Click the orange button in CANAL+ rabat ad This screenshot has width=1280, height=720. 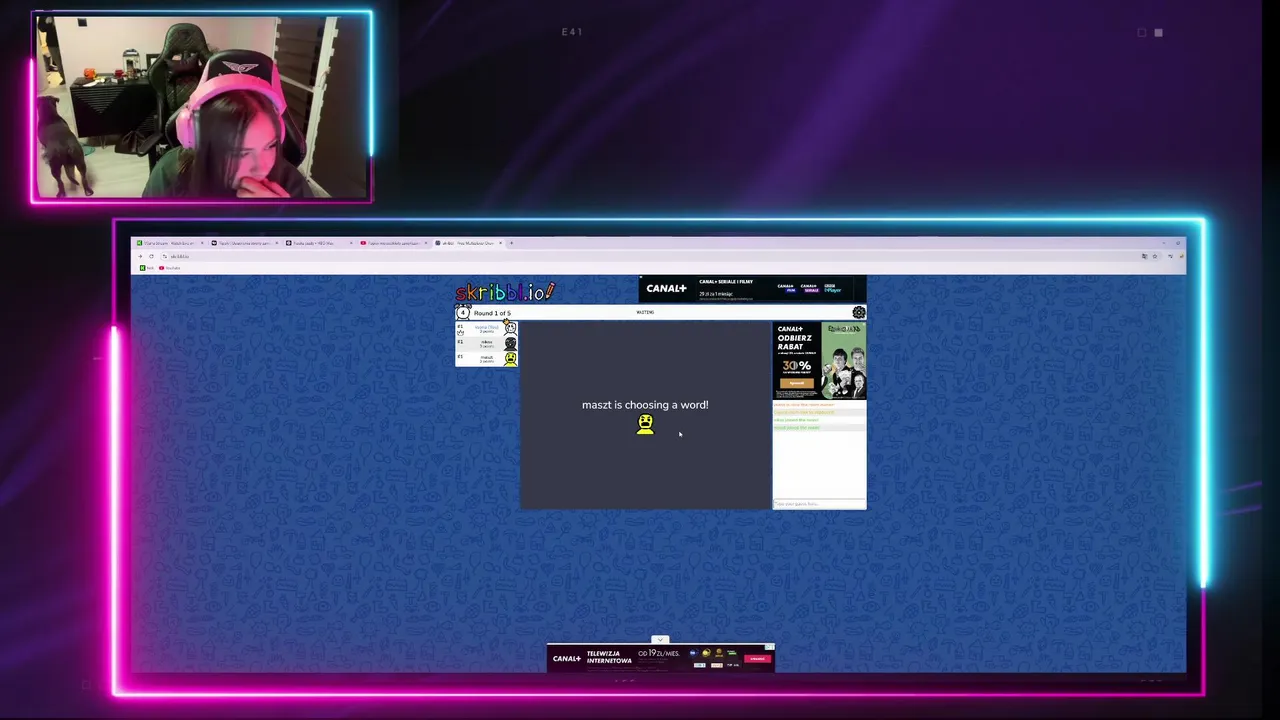pos(797,383)
